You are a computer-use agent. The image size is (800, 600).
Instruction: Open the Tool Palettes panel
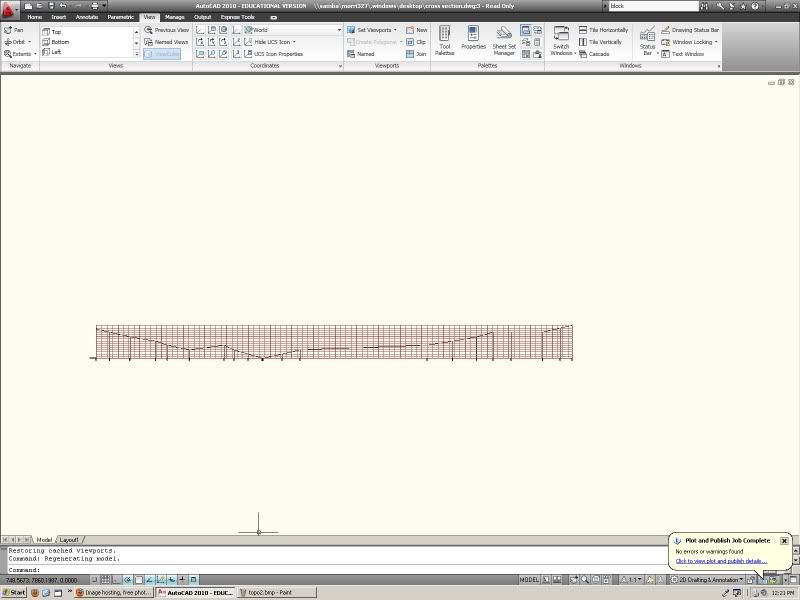pyautogui.click(x=444, y=40)
